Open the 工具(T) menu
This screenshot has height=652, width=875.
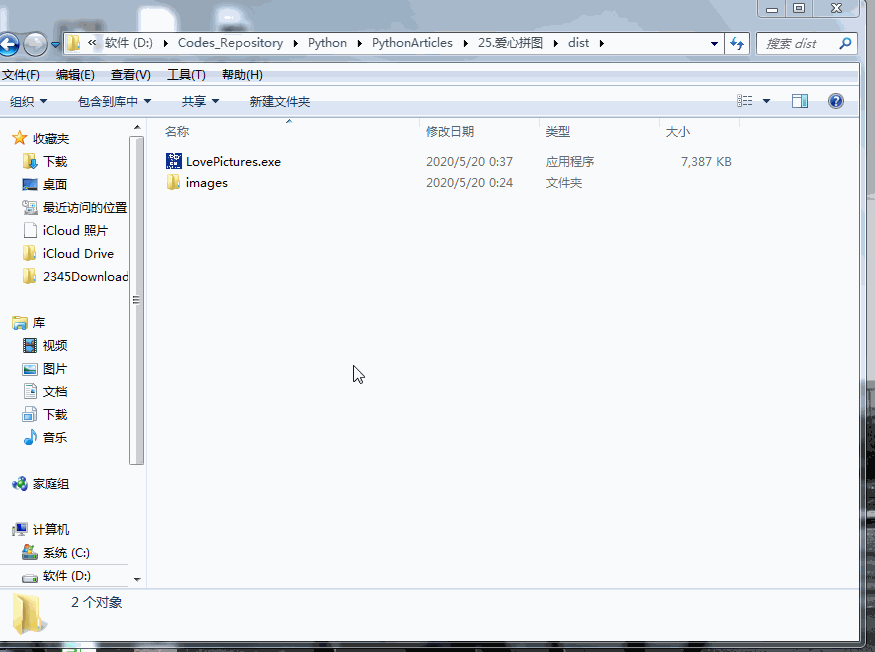186,75
